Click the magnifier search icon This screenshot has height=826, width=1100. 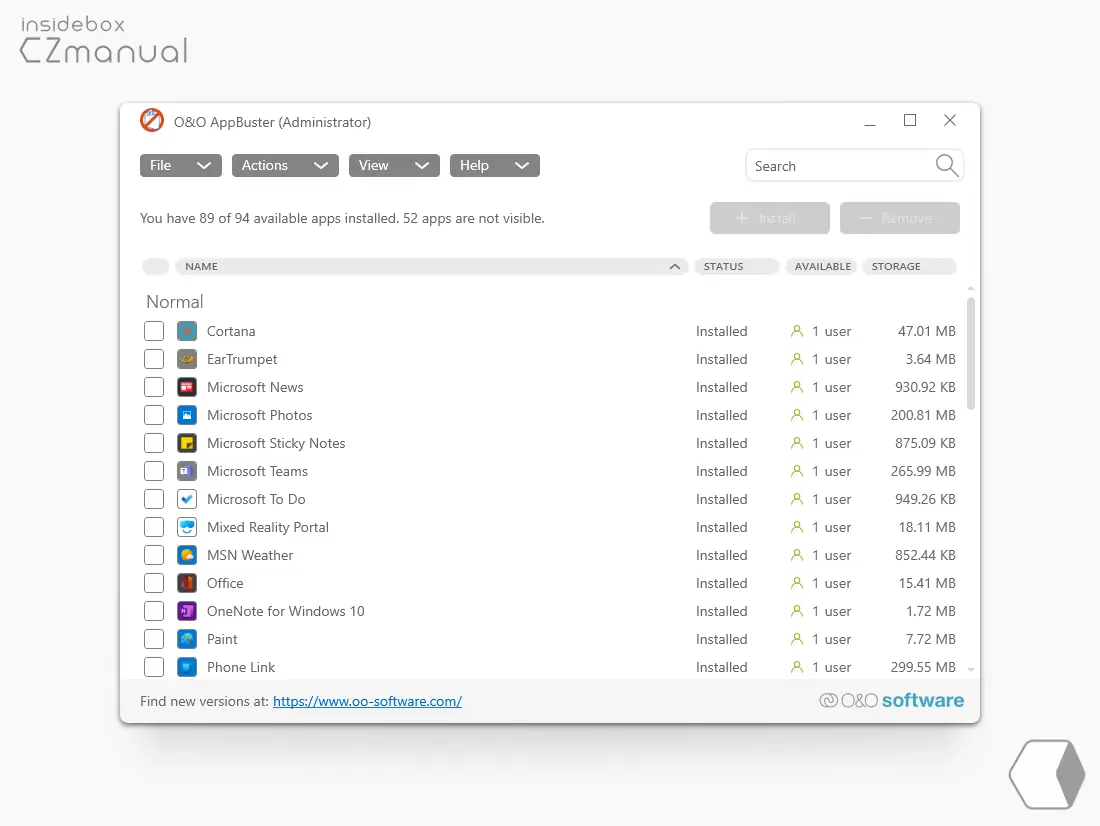[x=946, y=166]
